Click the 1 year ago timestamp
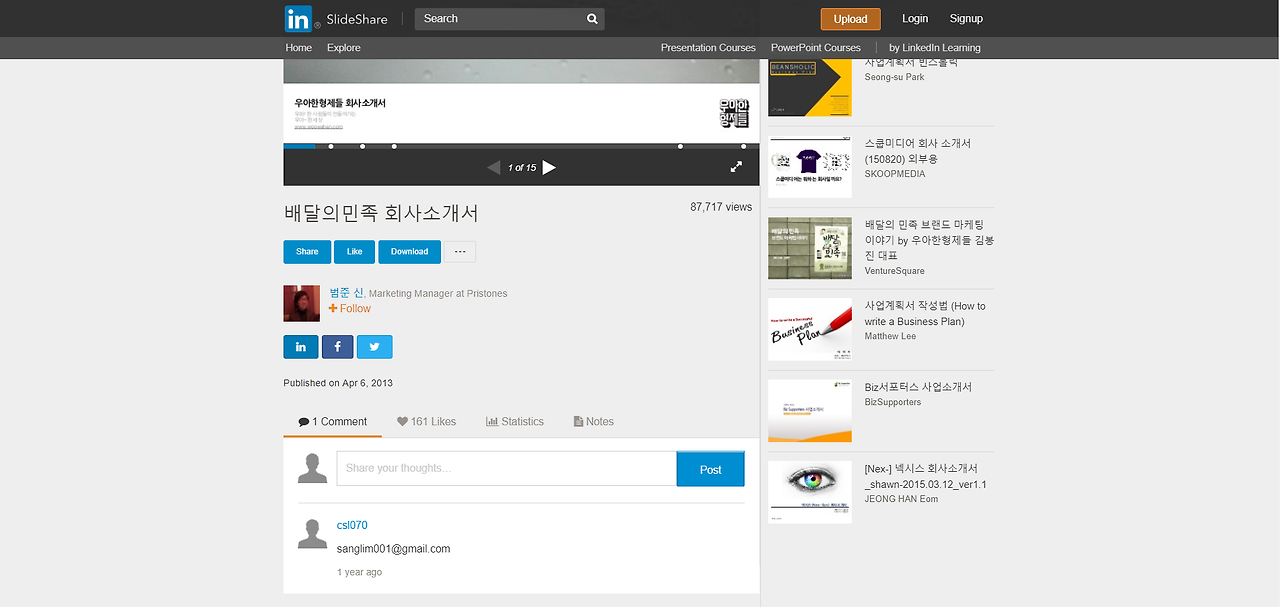This screenshot has width=1280, height=607. coord(359,572)
